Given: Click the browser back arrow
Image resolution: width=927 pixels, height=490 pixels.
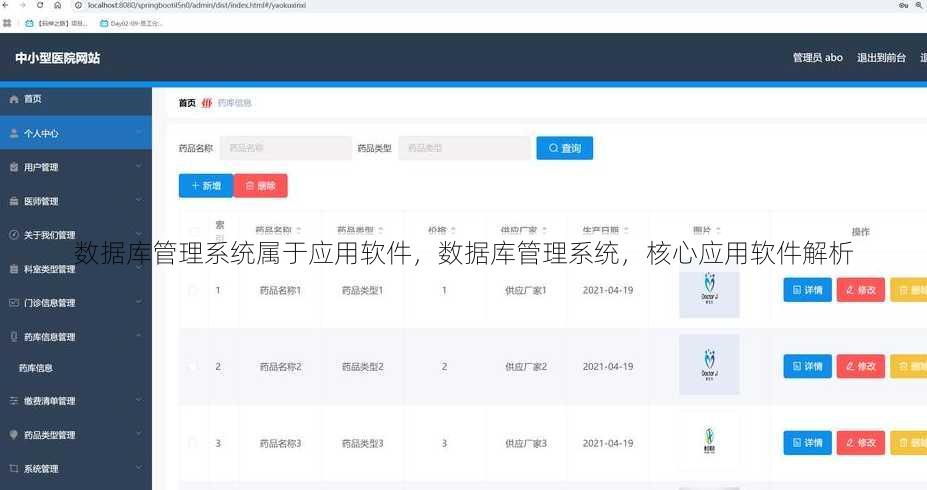Looking at the screenshot, I should [7, 5].
